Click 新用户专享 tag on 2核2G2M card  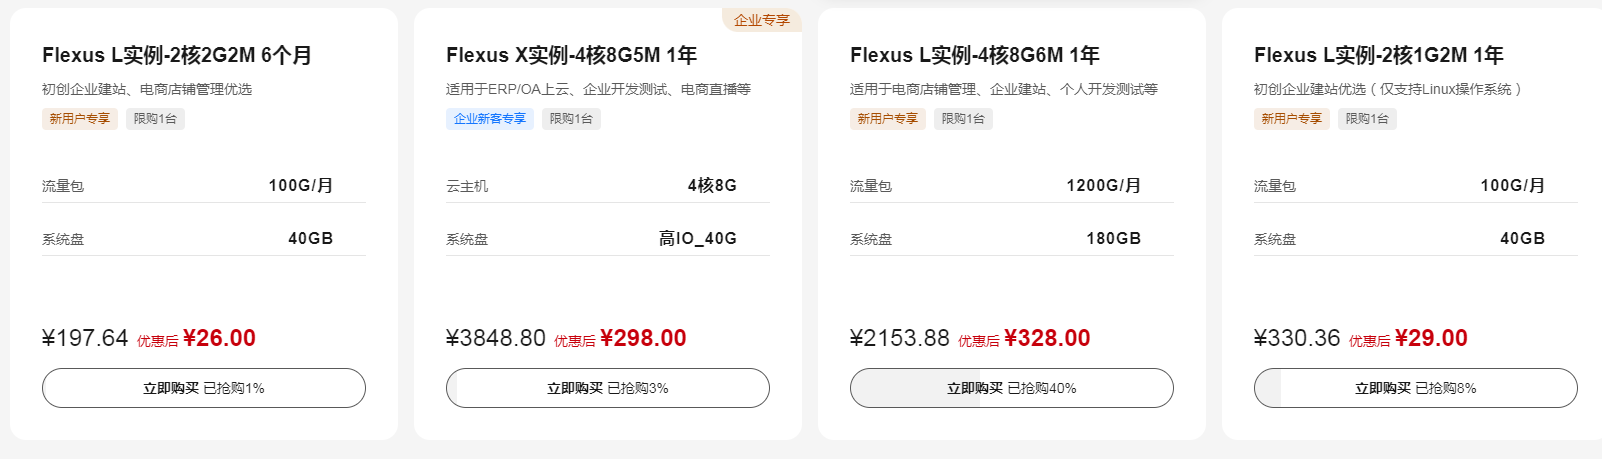pyautogui.click(x=80, y=119)
